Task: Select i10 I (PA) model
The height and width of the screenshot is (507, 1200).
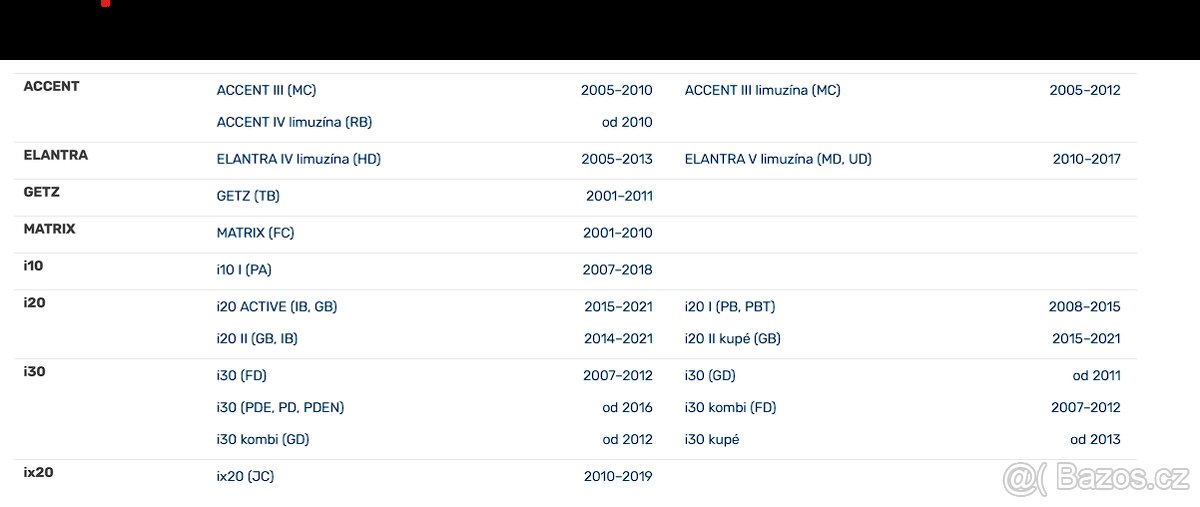Action: point(243,270)
